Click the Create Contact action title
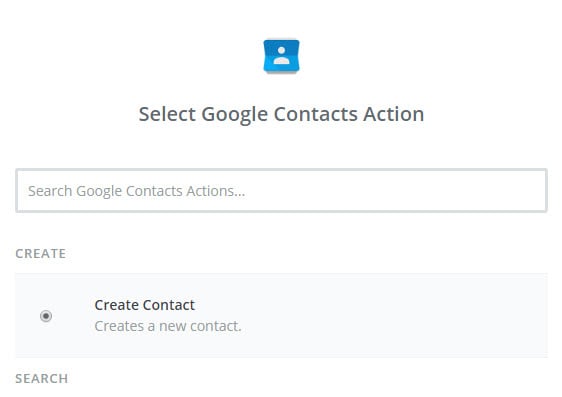 click(x=144, y=305)
